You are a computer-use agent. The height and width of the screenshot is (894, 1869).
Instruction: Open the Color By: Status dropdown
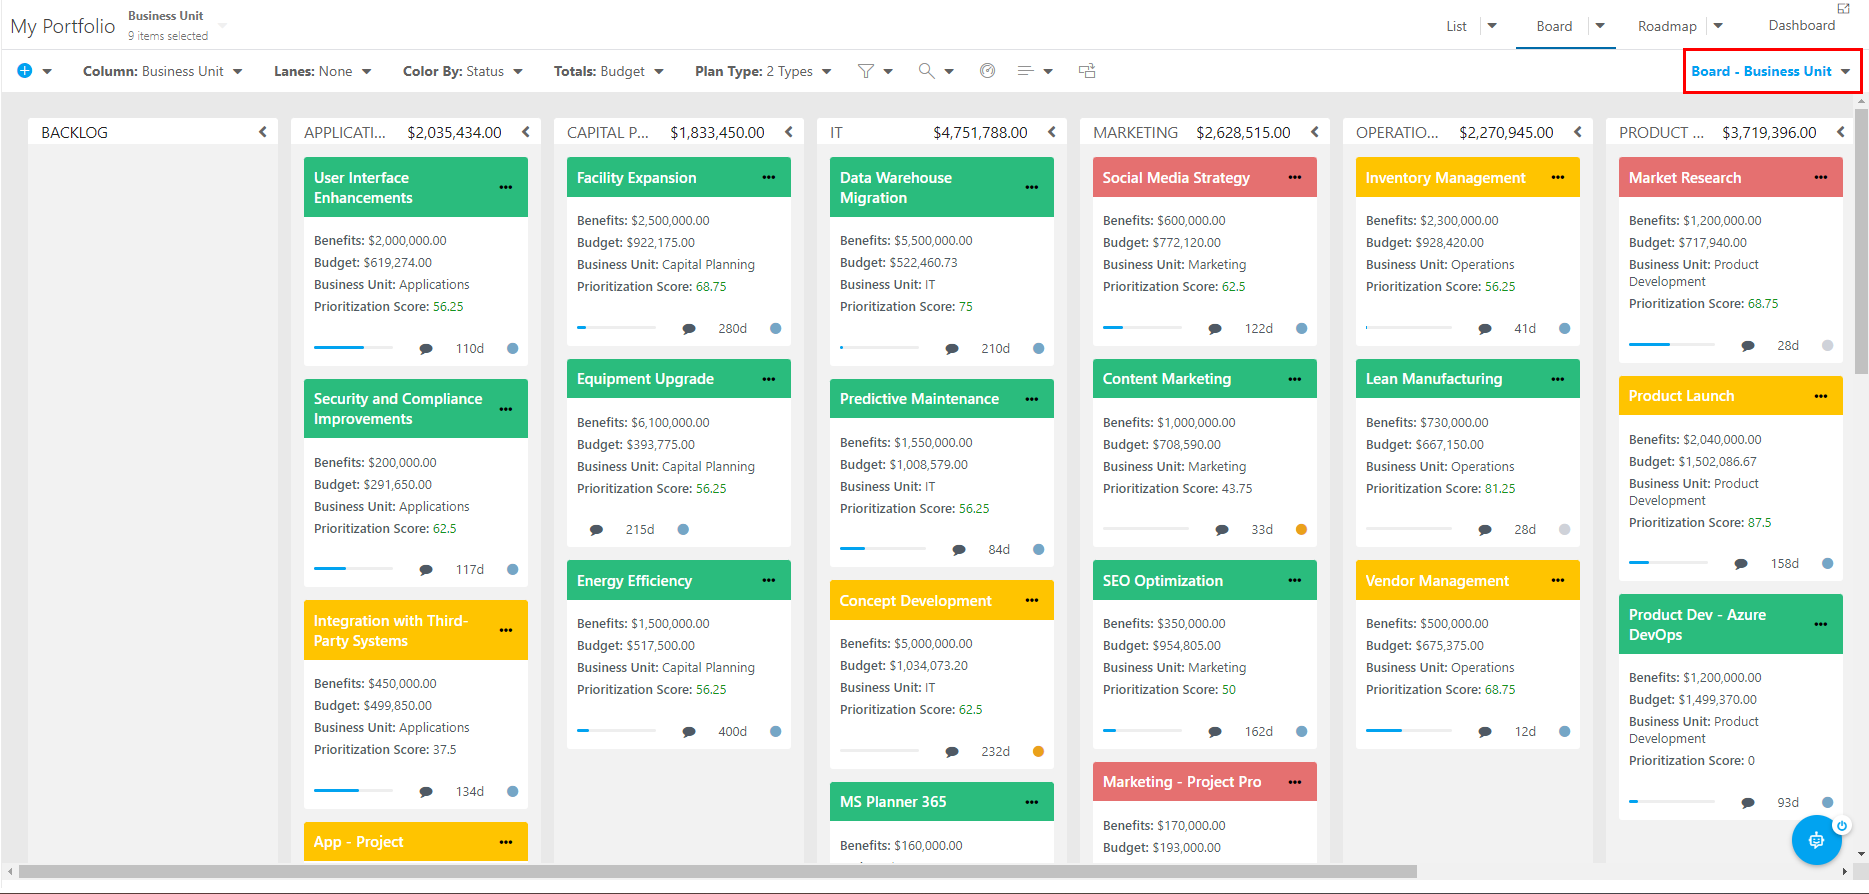pos(463,71)
